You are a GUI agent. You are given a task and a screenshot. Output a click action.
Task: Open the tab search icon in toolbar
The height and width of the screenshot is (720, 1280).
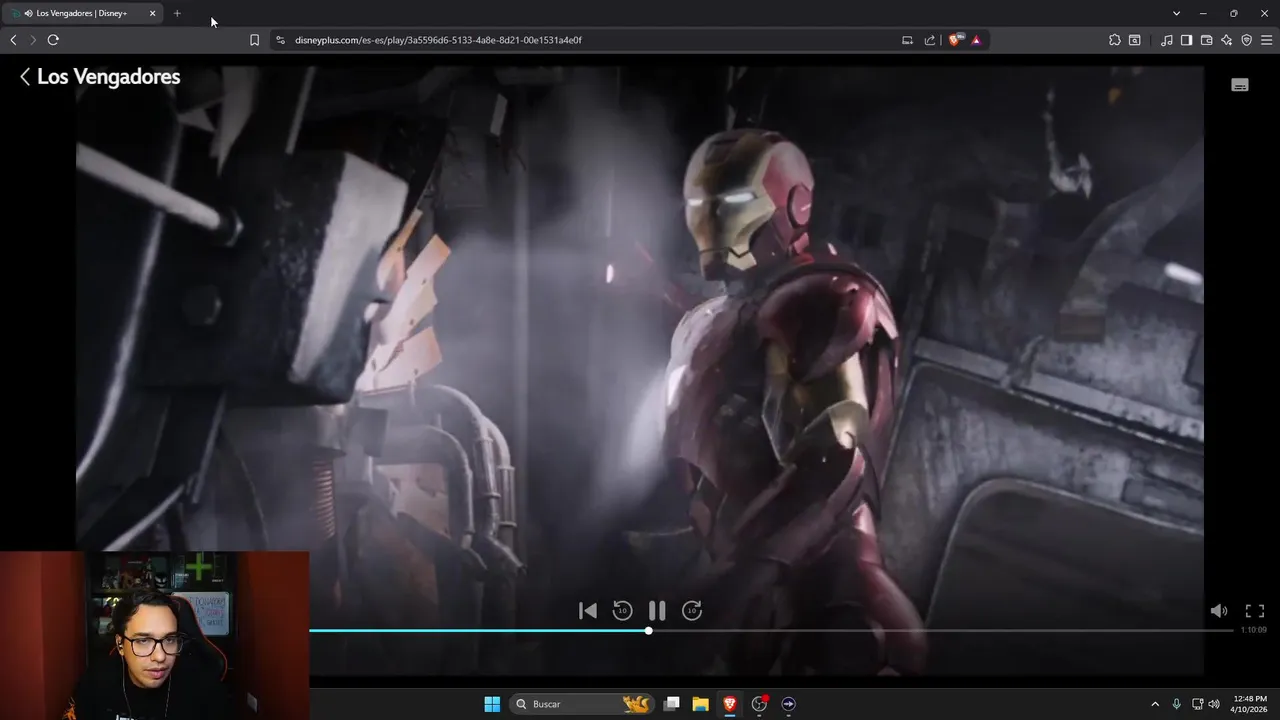(1135, 40)
